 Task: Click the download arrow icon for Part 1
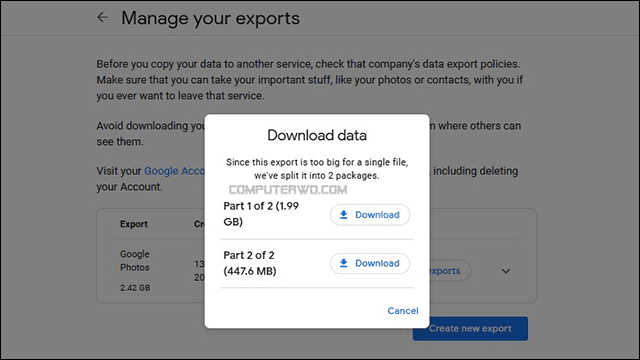pyautogui.click(x=344, y=215)
